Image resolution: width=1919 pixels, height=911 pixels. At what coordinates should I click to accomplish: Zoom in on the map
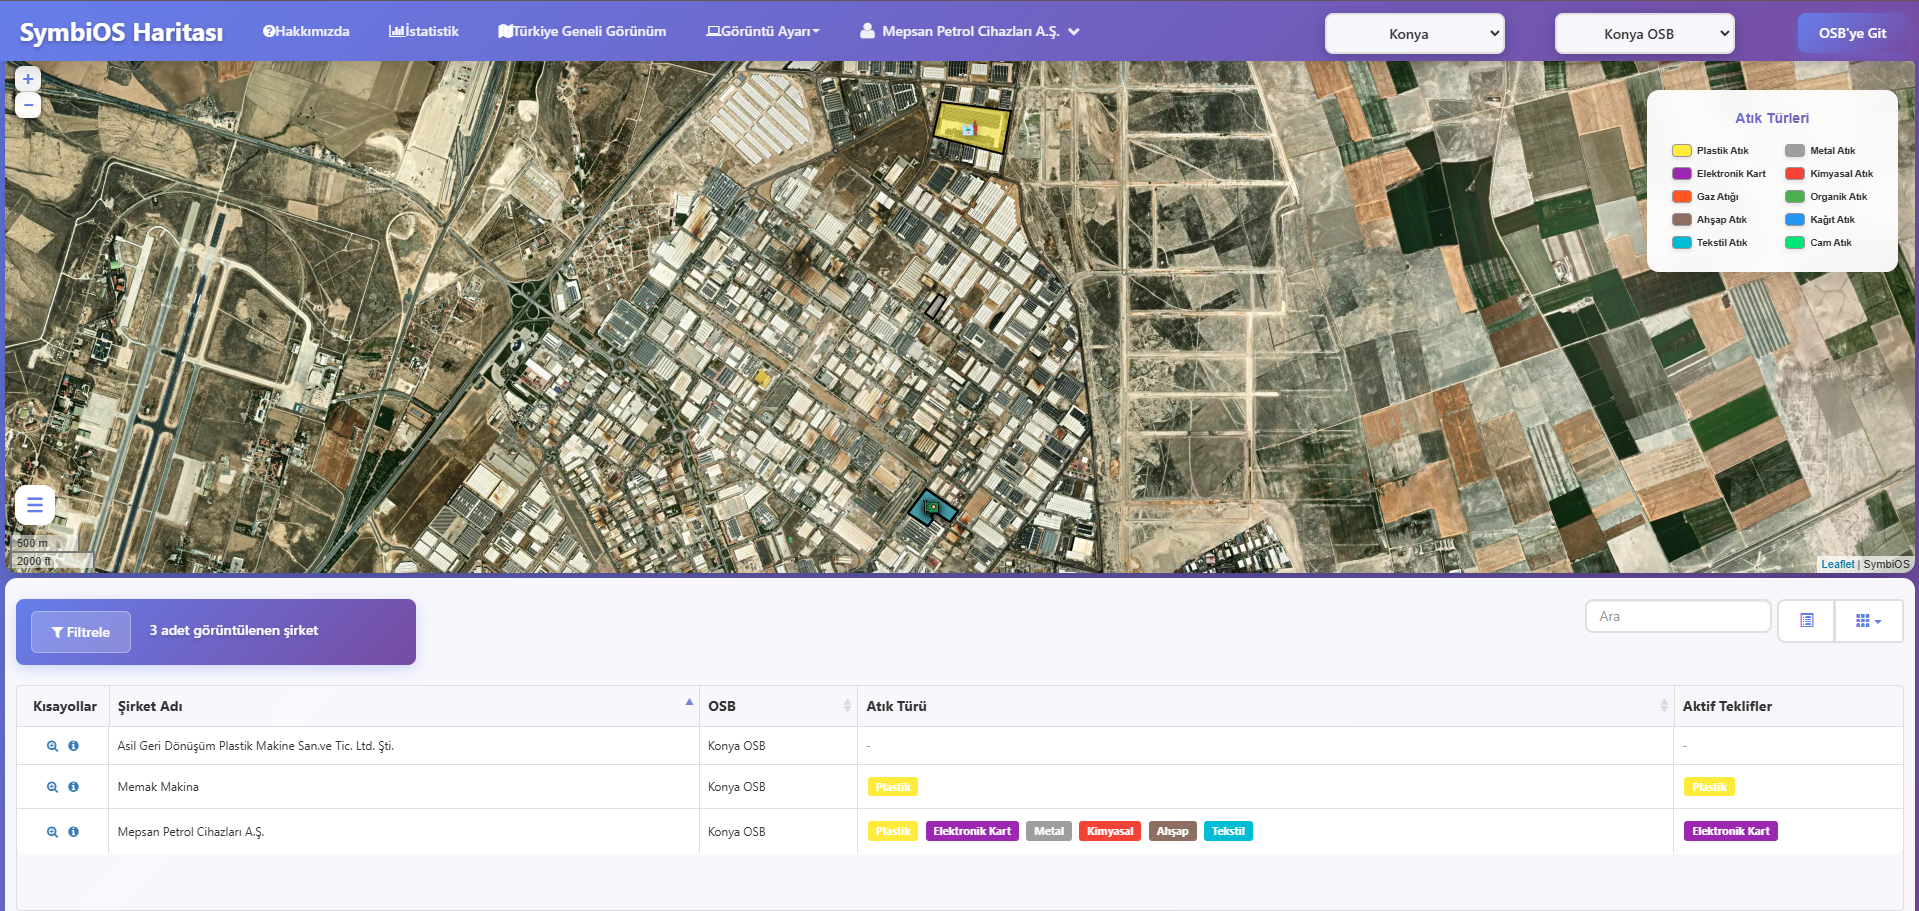point(28,79)
